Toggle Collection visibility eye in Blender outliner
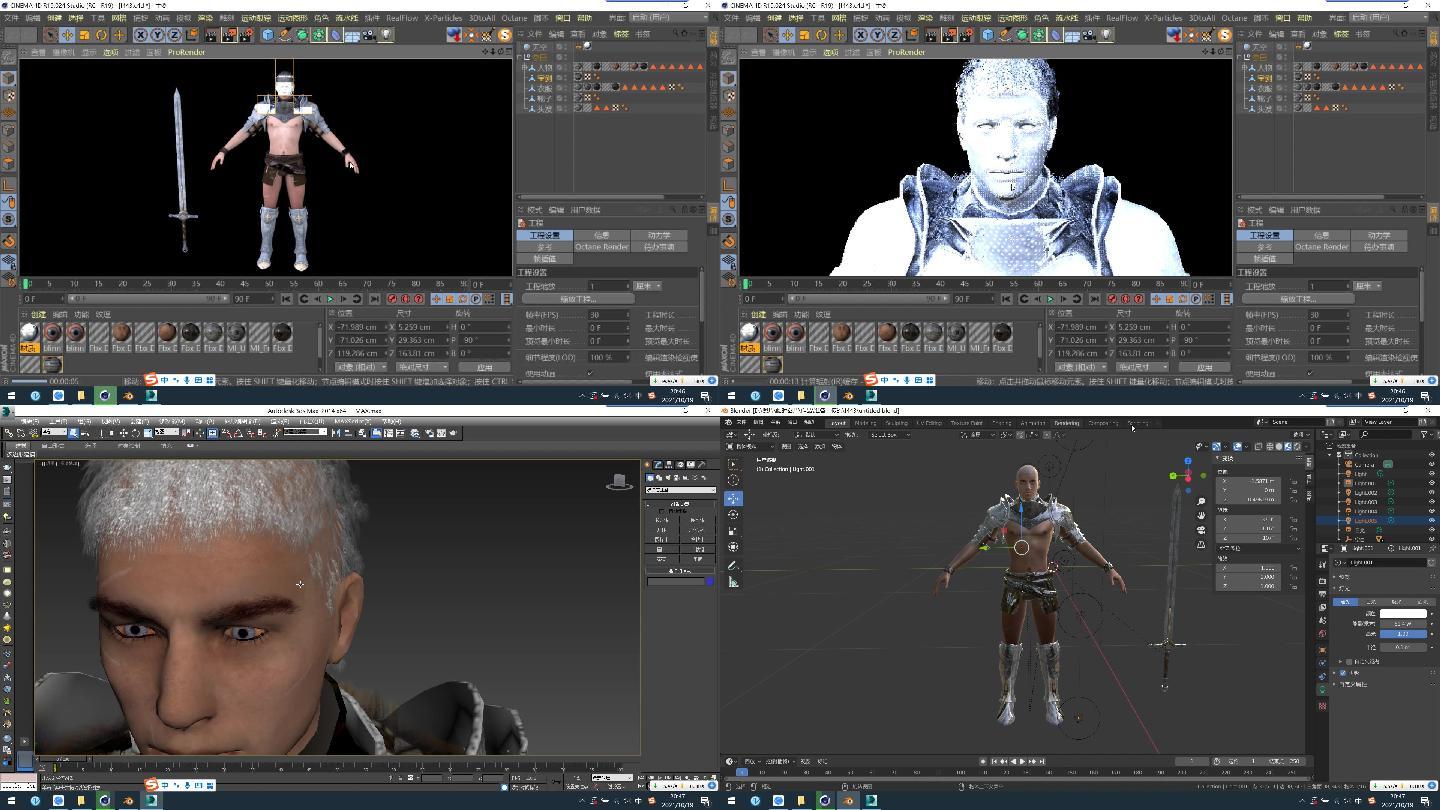Image resolution: width=1440 pixels, height=810 pixels. (x=1431, y=455)
